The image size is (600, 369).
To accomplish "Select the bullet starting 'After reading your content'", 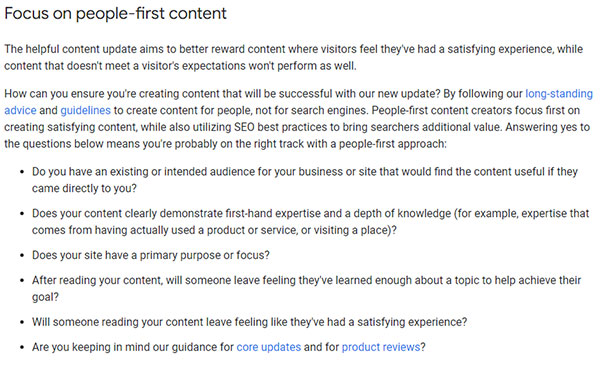I will click(x=306, y=289).
